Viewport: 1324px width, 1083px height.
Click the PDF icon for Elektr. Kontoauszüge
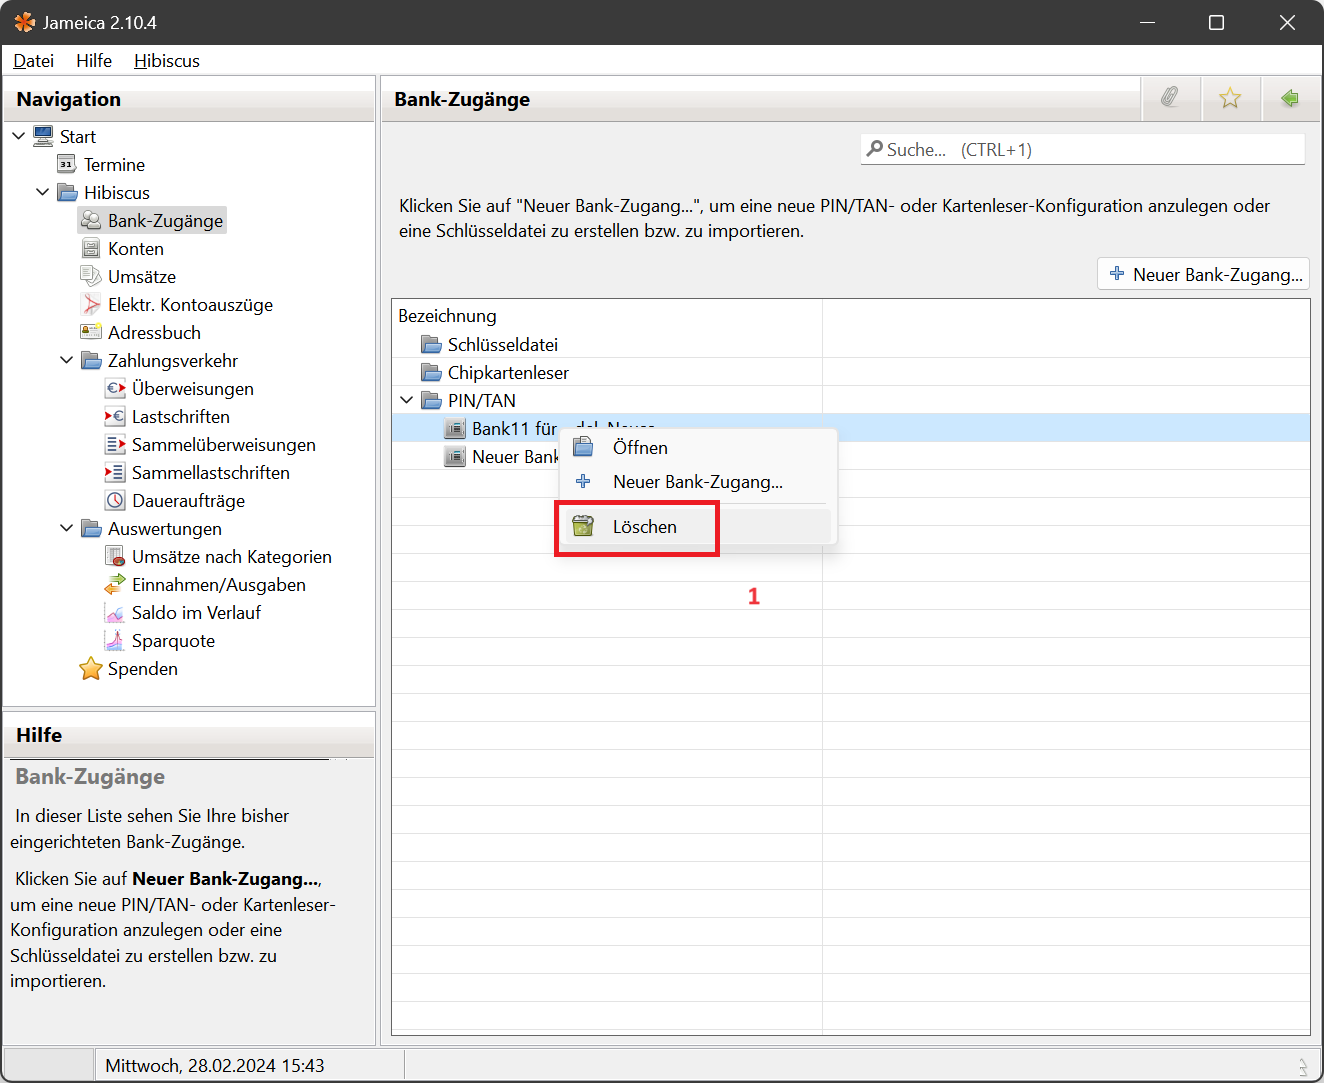coord(91,304)
